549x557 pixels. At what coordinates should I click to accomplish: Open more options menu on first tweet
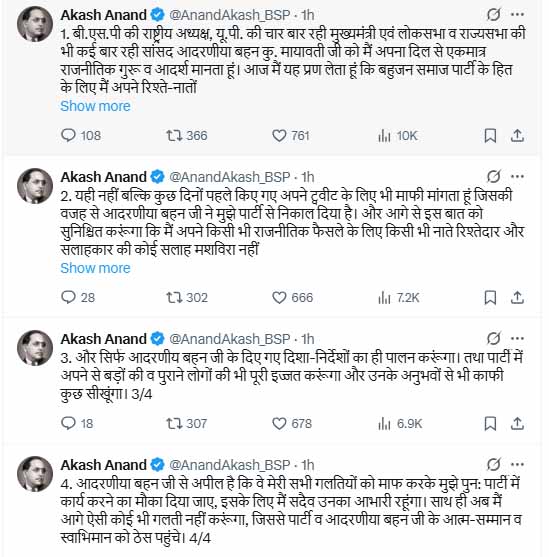pyautogui.click(x=517, y=15)
